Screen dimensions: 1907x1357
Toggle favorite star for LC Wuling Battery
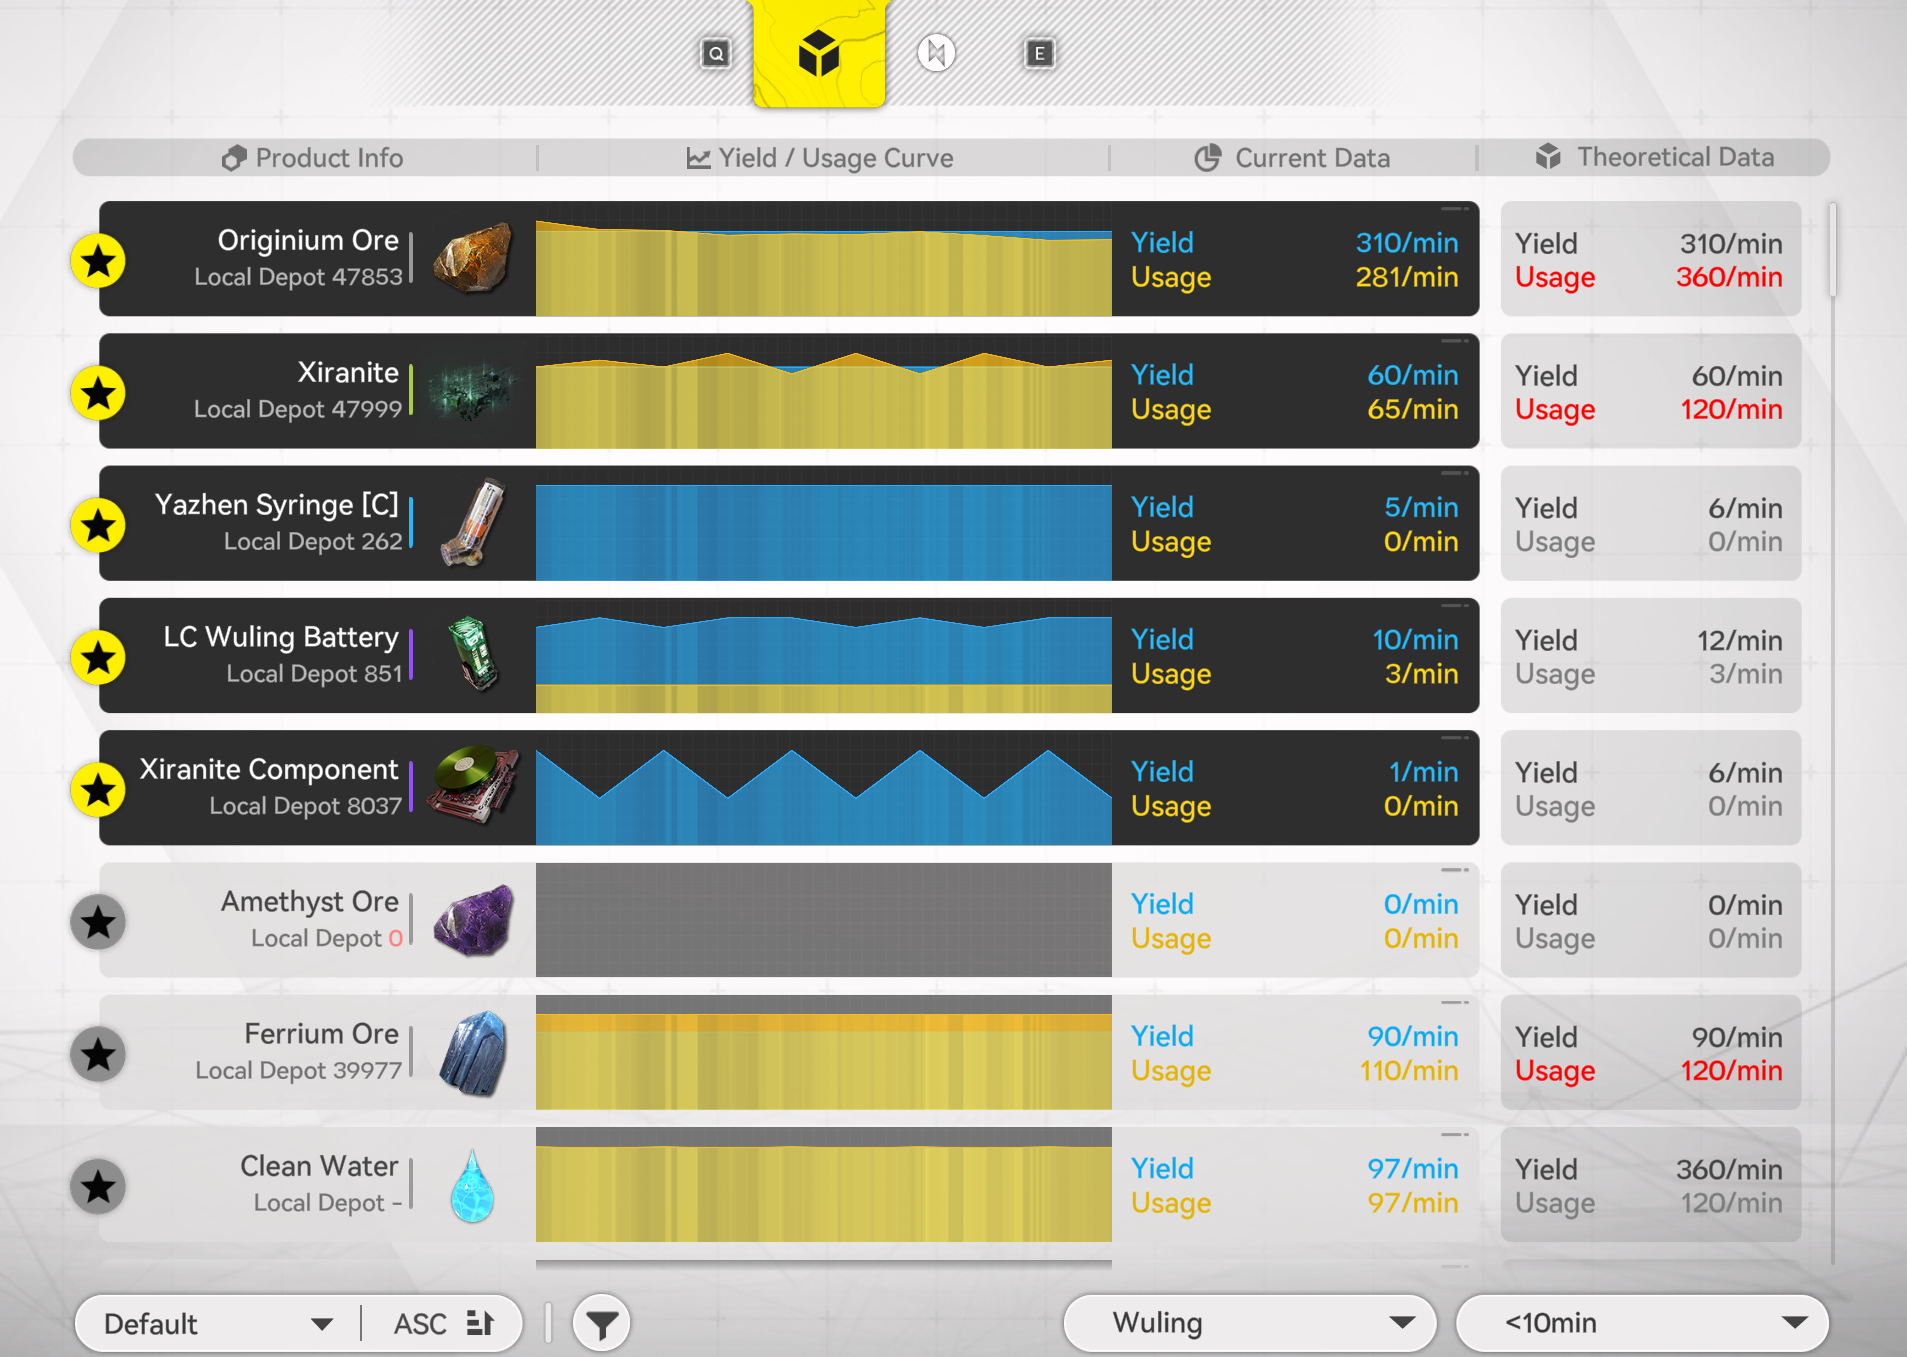pos(98,658)
